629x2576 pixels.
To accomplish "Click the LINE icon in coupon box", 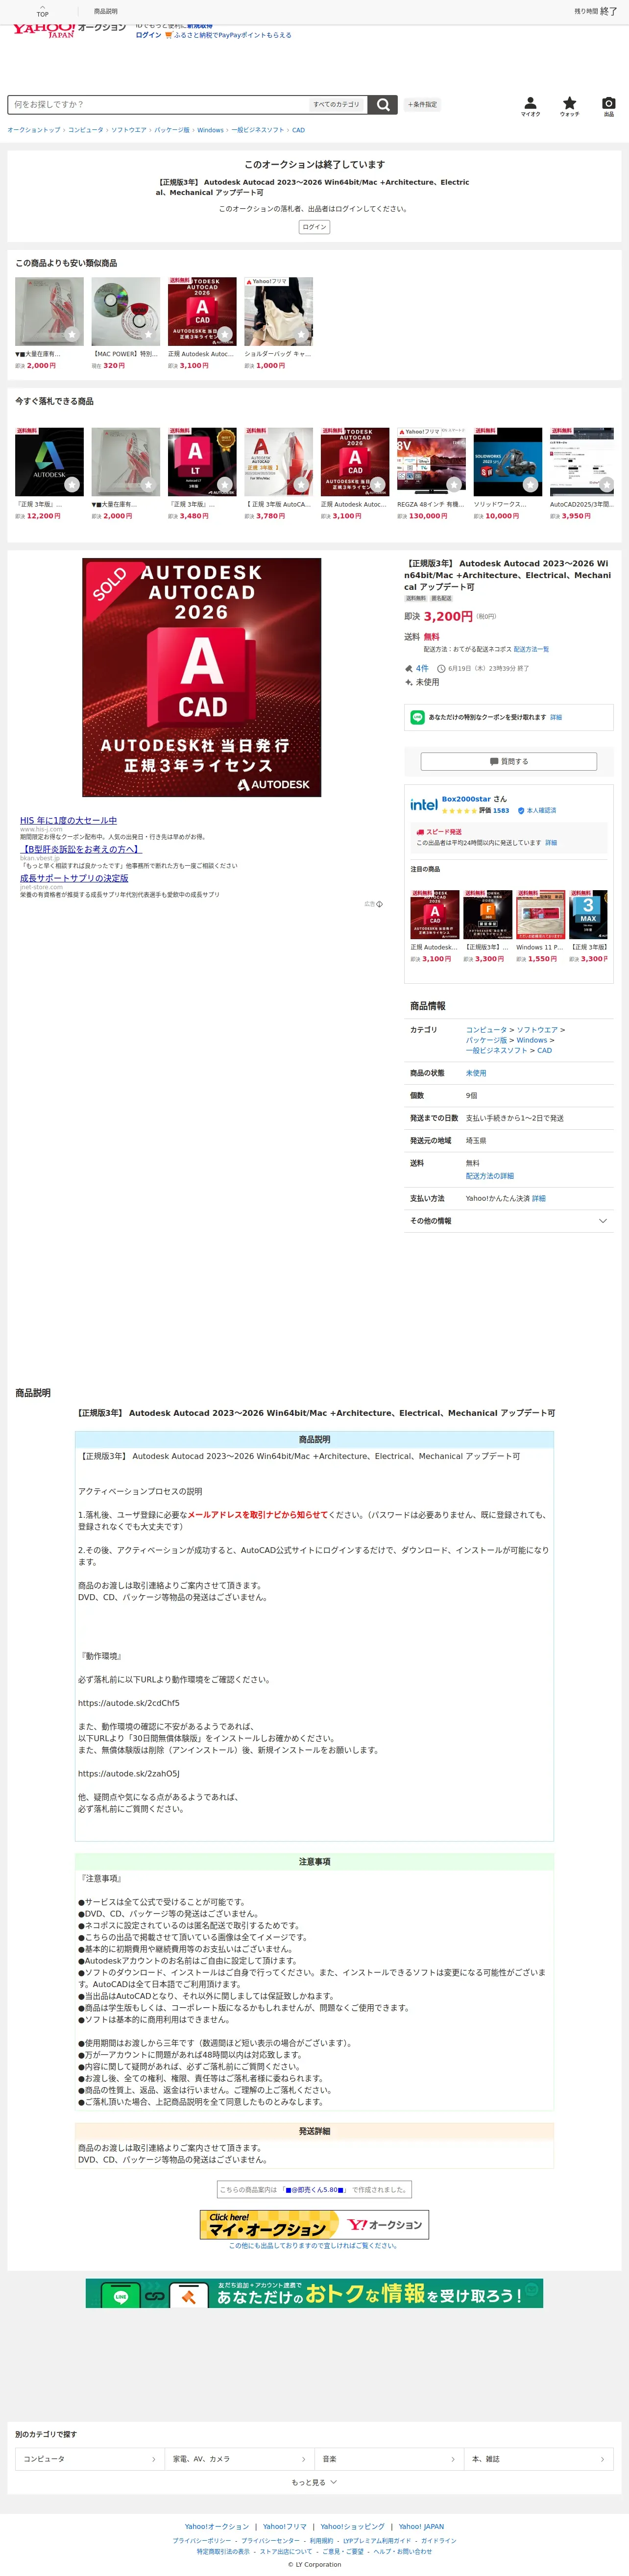I will click(418, 717).
